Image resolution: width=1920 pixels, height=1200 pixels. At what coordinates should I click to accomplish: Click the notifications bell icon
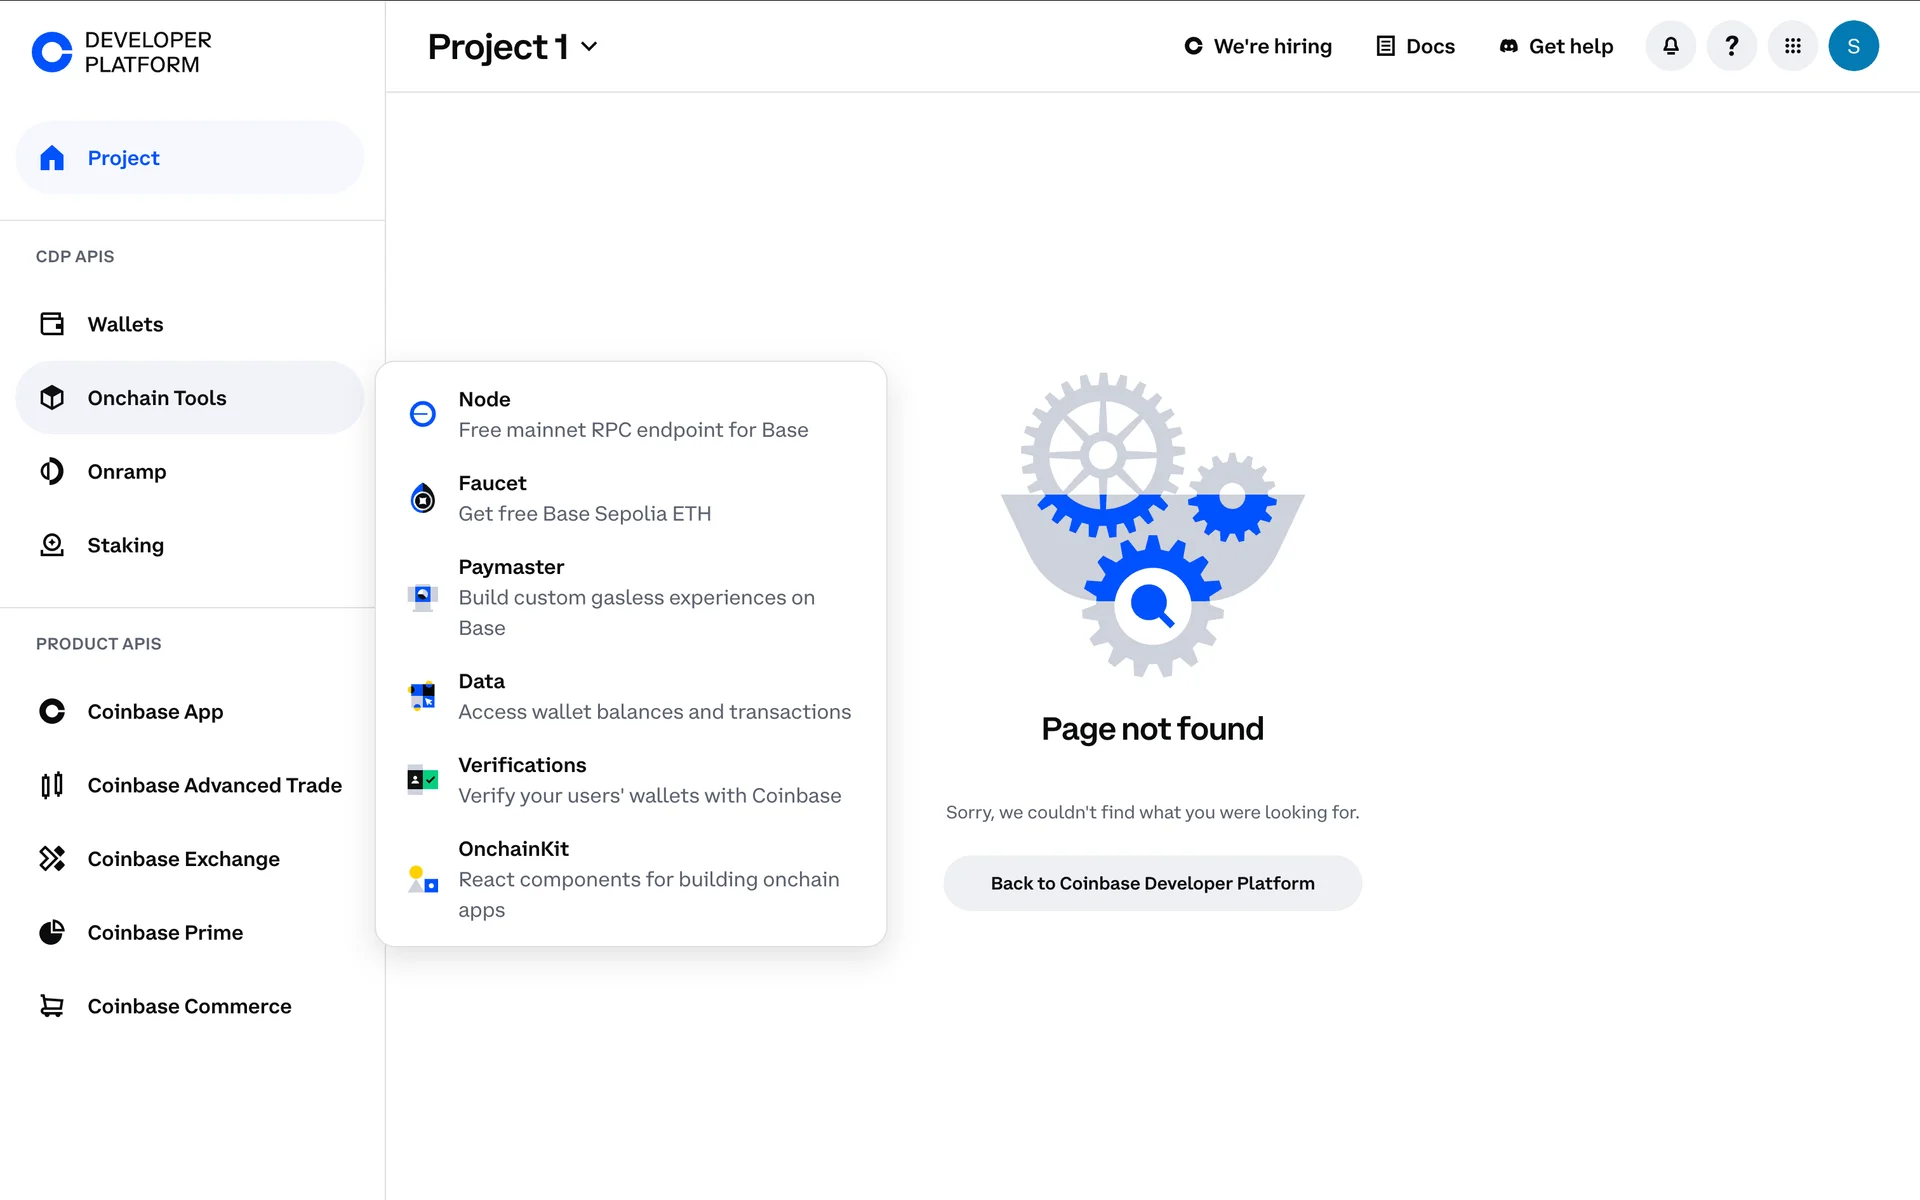(x=1670, y=46)
